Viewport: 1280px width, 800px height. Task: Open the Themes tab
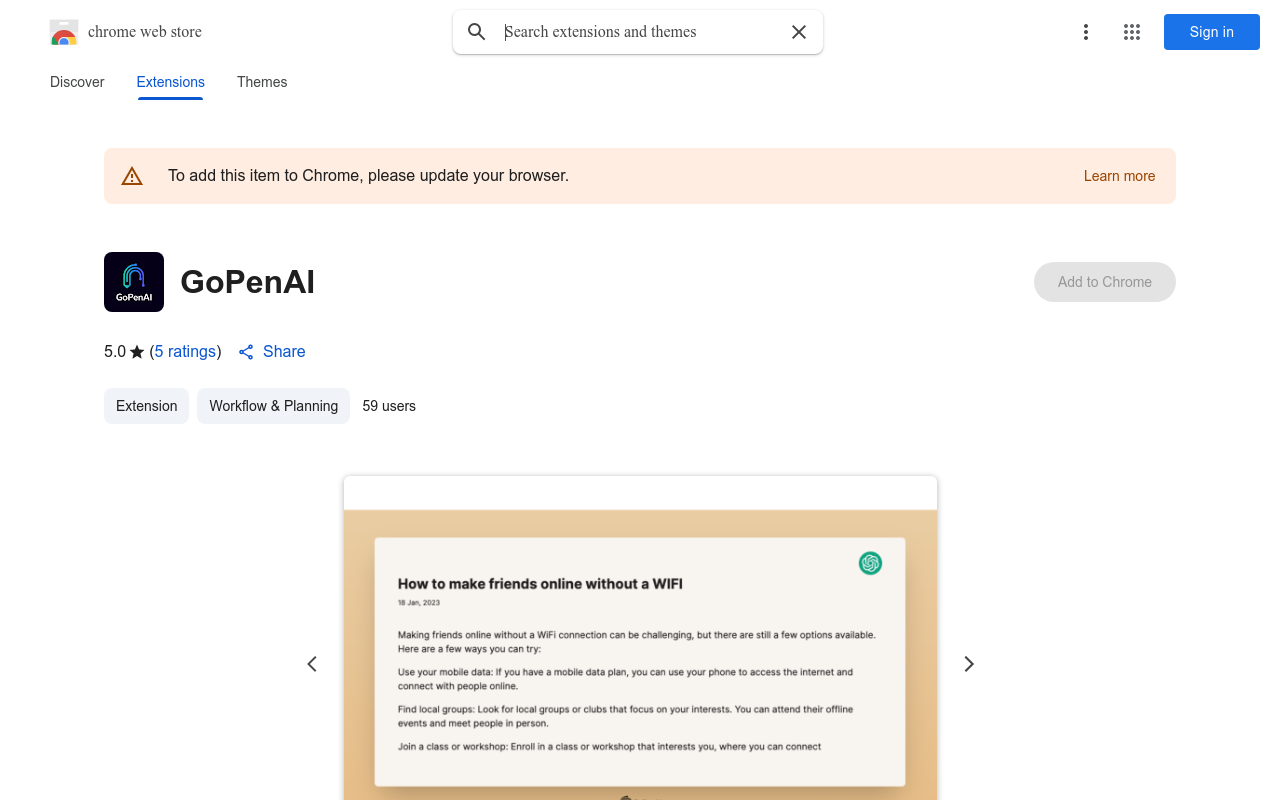(x=262, y=82)
